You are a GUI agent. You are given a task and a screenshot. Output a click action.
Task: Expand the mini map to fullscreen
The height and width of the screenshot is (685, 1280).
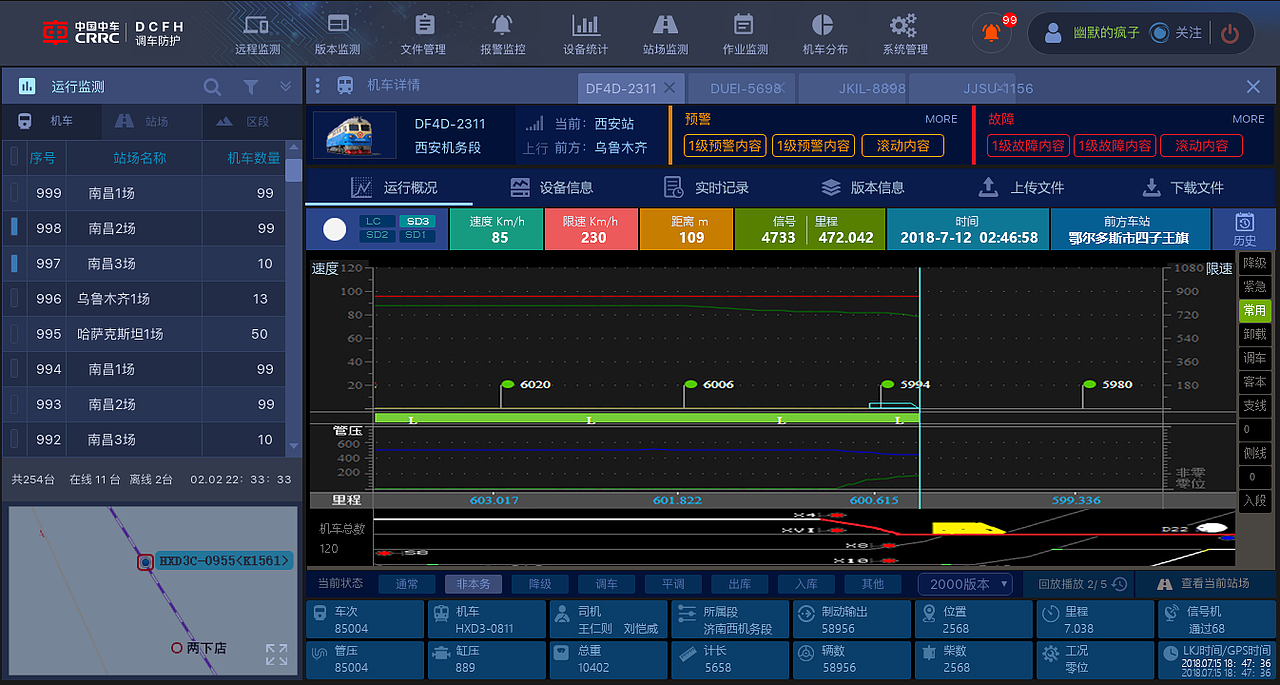click(x=277, y=655)
